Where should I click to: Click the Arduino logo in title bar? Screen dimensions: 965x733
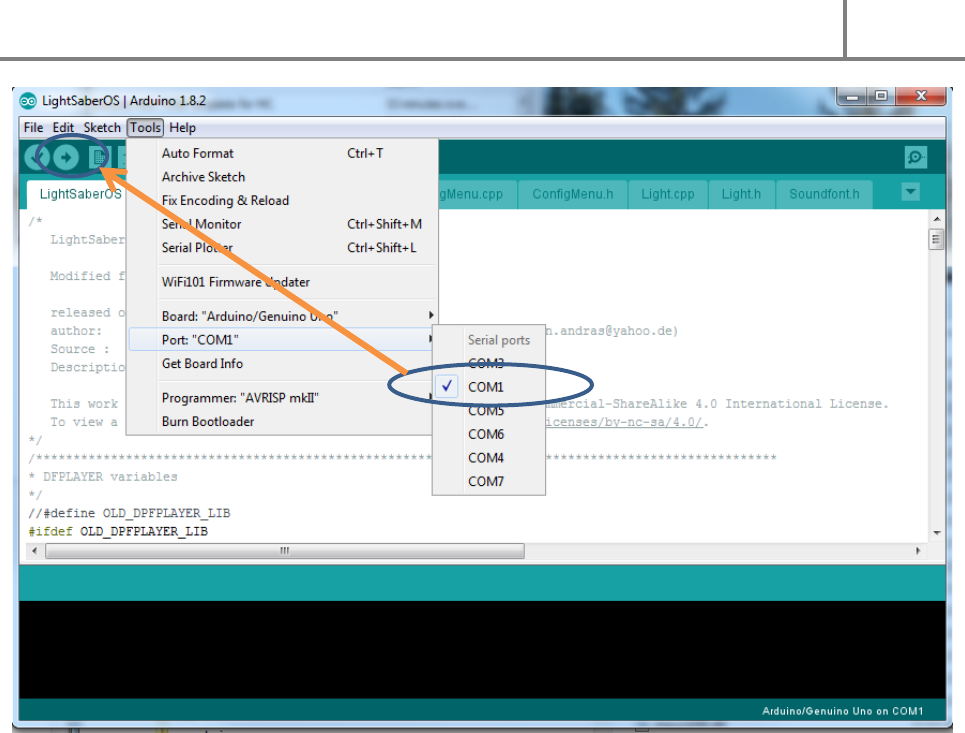(28, 101)
